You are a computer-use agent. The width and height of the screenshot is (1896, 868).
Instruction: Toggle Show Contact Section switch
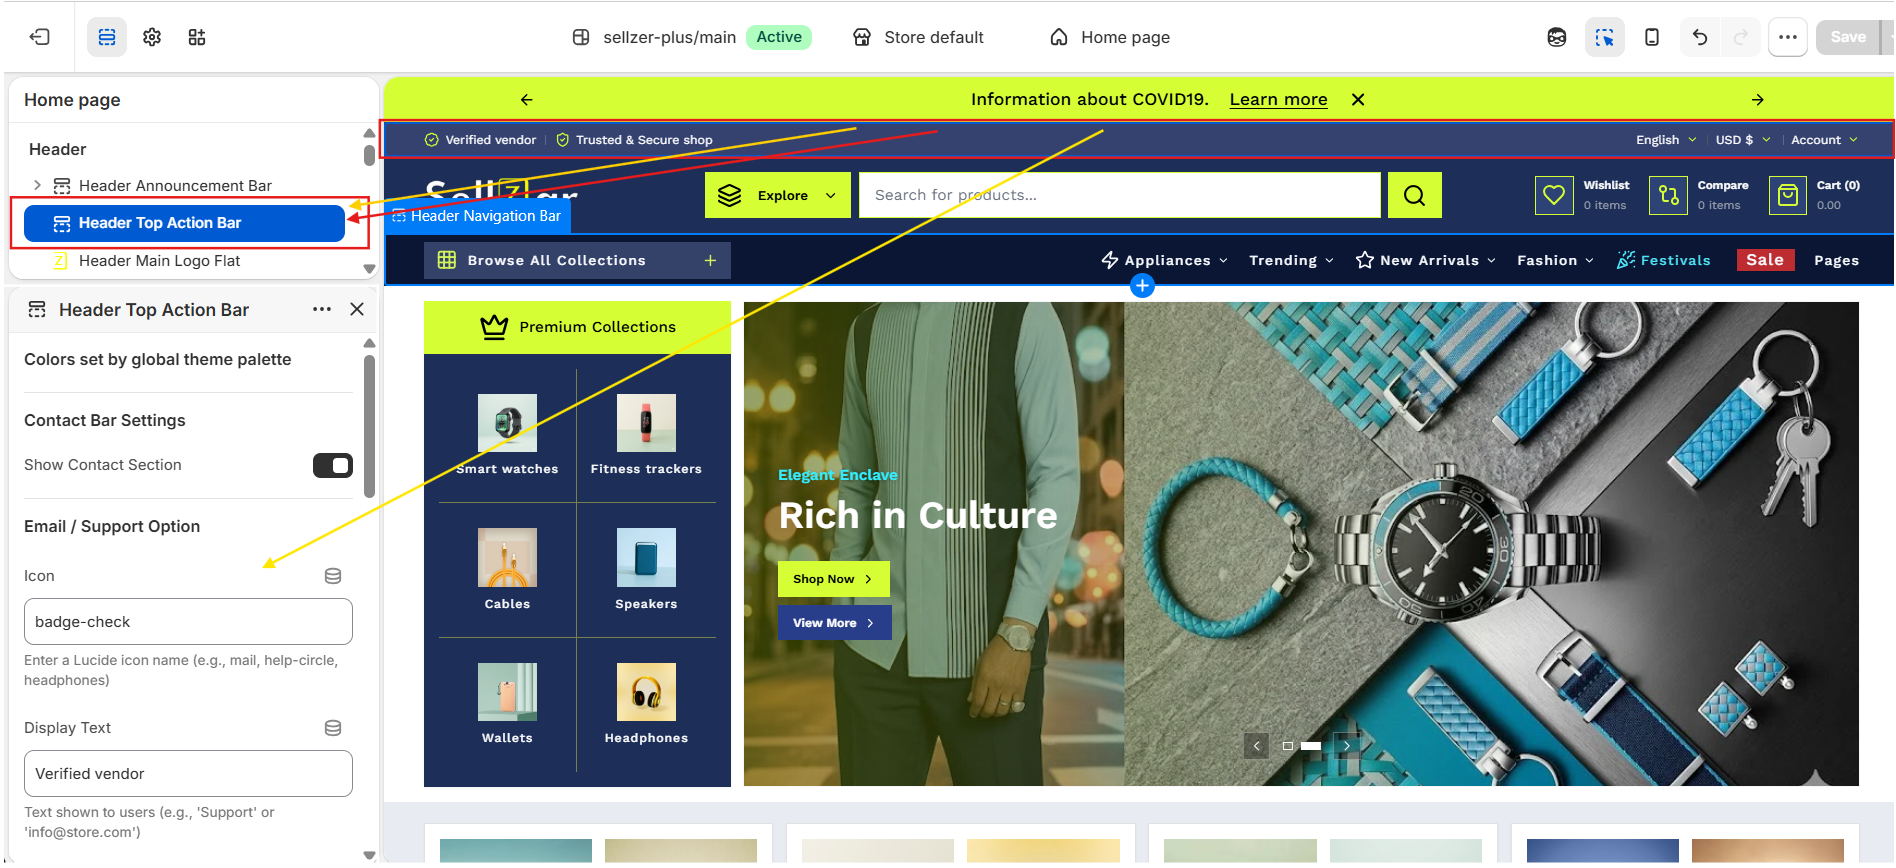(x=333, y=465)
